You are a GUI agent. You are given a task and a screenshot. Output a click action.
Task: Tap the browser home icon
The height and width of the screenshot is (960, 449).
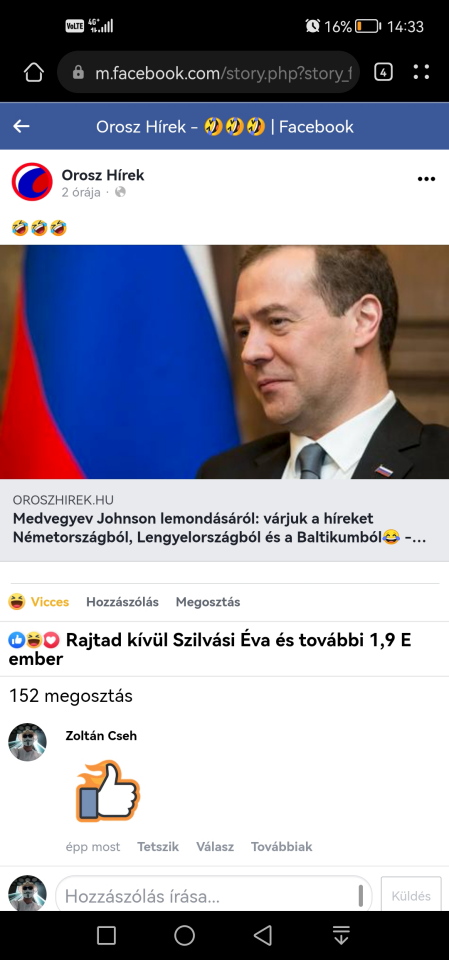pyautogui.click(x=34, y=72)
